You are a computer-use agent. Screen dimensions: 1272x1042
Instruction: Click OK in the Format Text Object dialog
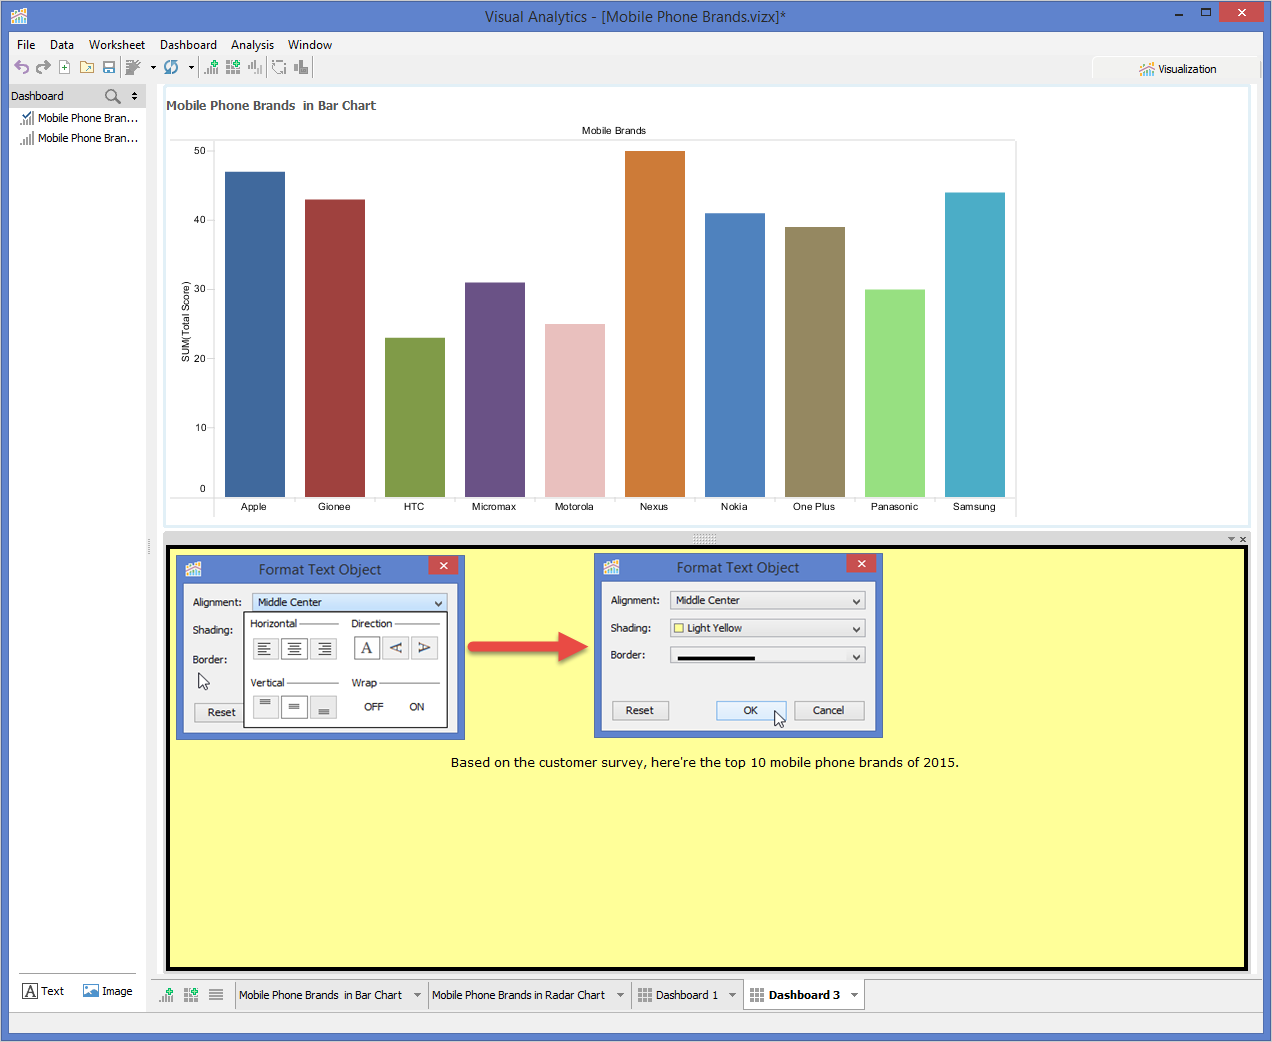[x=751, y=711]
